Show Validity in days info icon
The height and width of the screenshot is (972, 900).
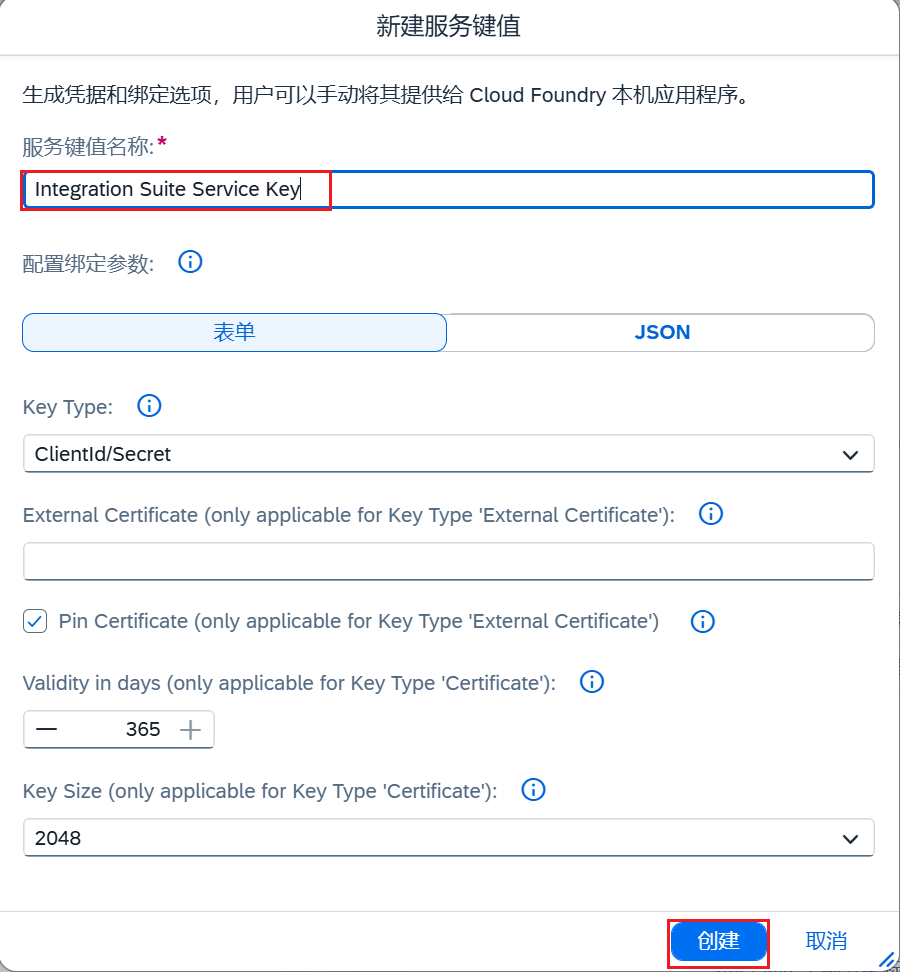pyautogui.click(x=591, y=681)
